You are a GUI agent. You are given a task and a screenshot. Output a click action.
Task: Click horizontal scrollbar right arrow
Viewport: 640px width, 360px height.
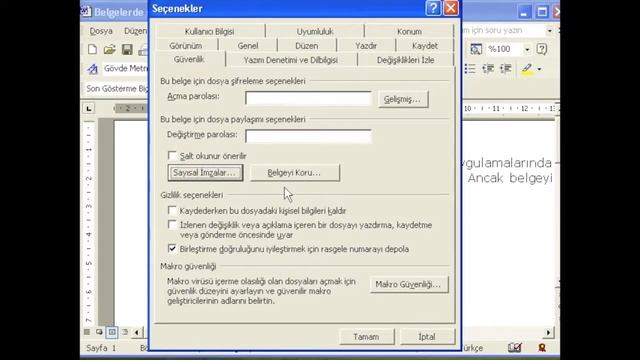click(x=548, y=332)
